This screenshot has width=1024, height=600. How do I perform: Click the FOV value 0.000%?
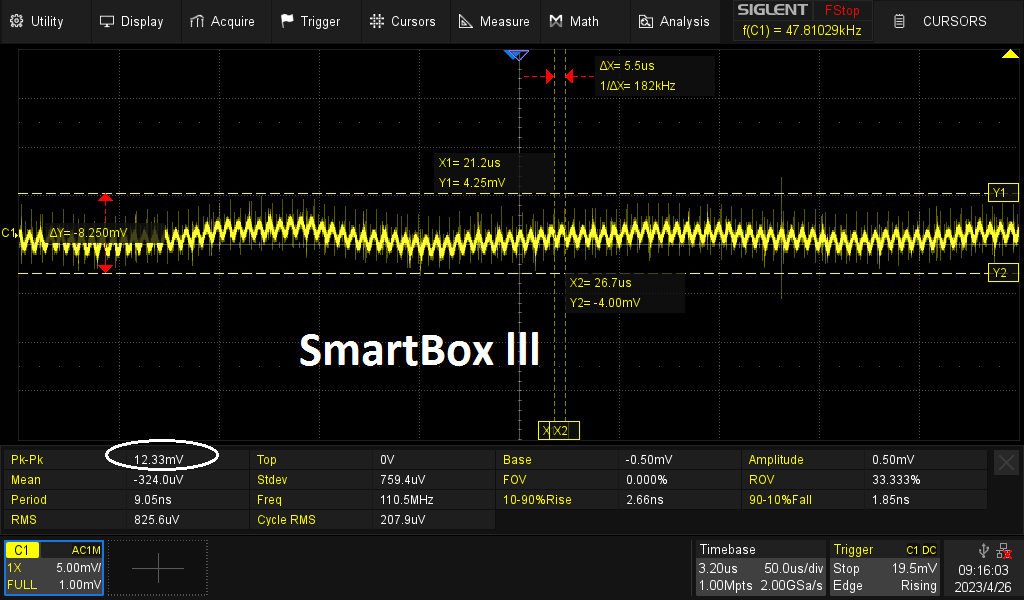pos(647,480)
